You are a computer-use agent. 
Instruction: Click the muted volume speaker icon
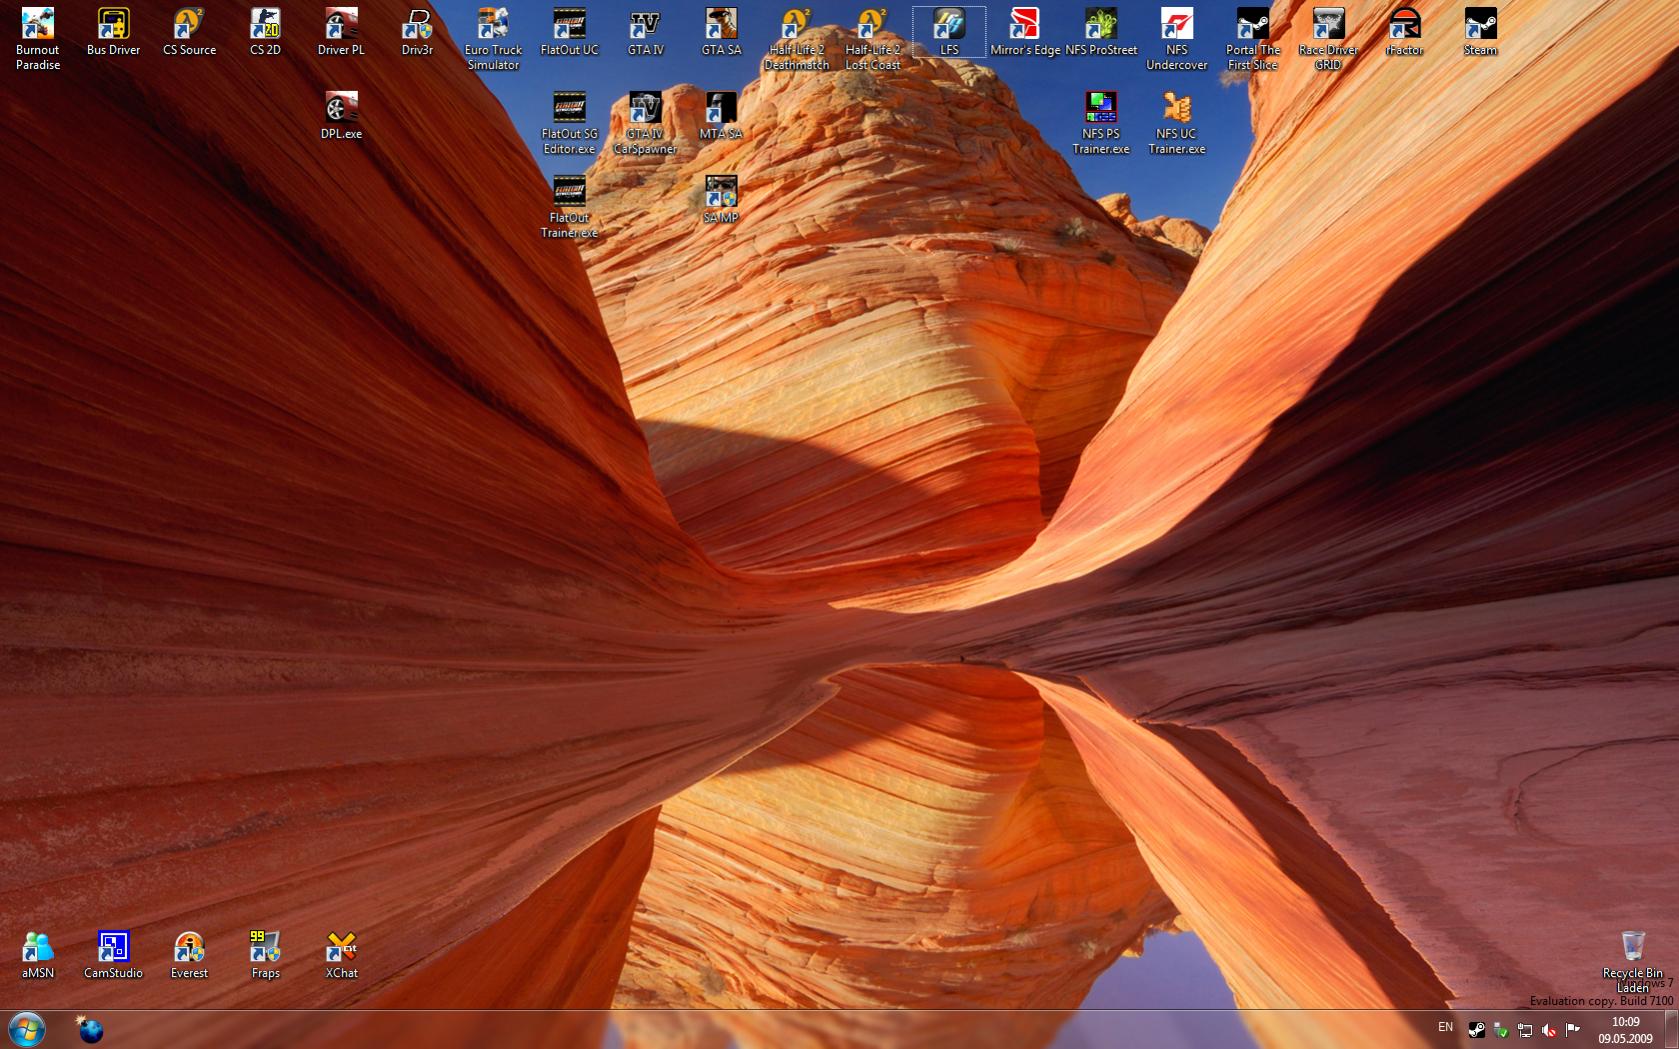pyautogui.click(x=1549, y=1029)
